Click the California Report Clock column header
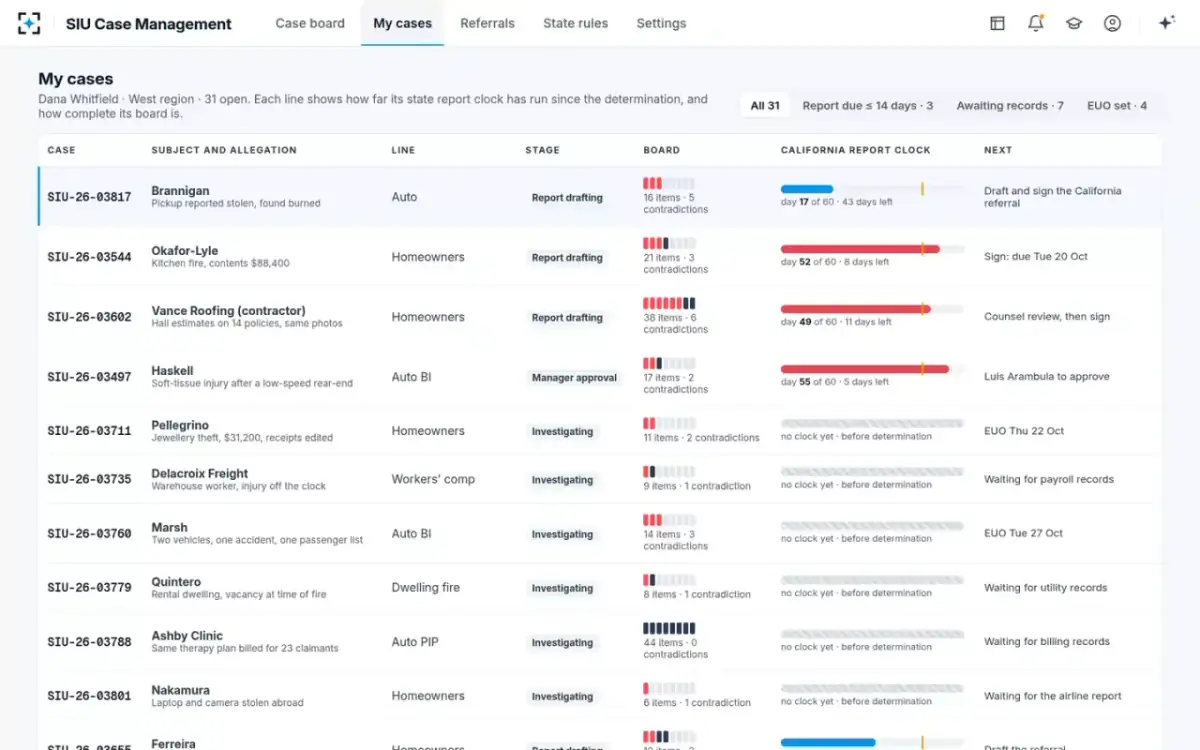The image size is (1200, 750). click(x=855, y=150)
